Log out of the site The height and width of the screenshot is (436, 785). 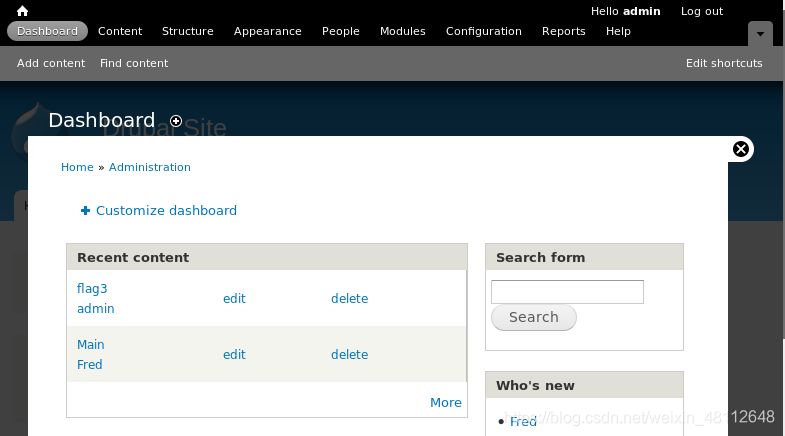tap(702, 11)
